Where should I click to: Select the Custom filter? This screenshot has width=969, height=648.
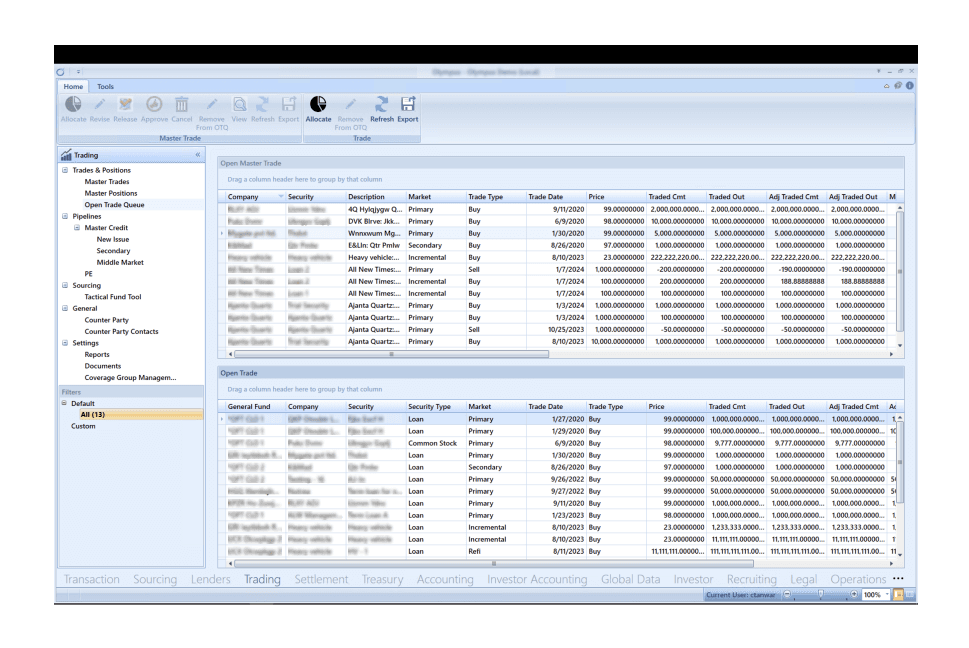(83, 426)
